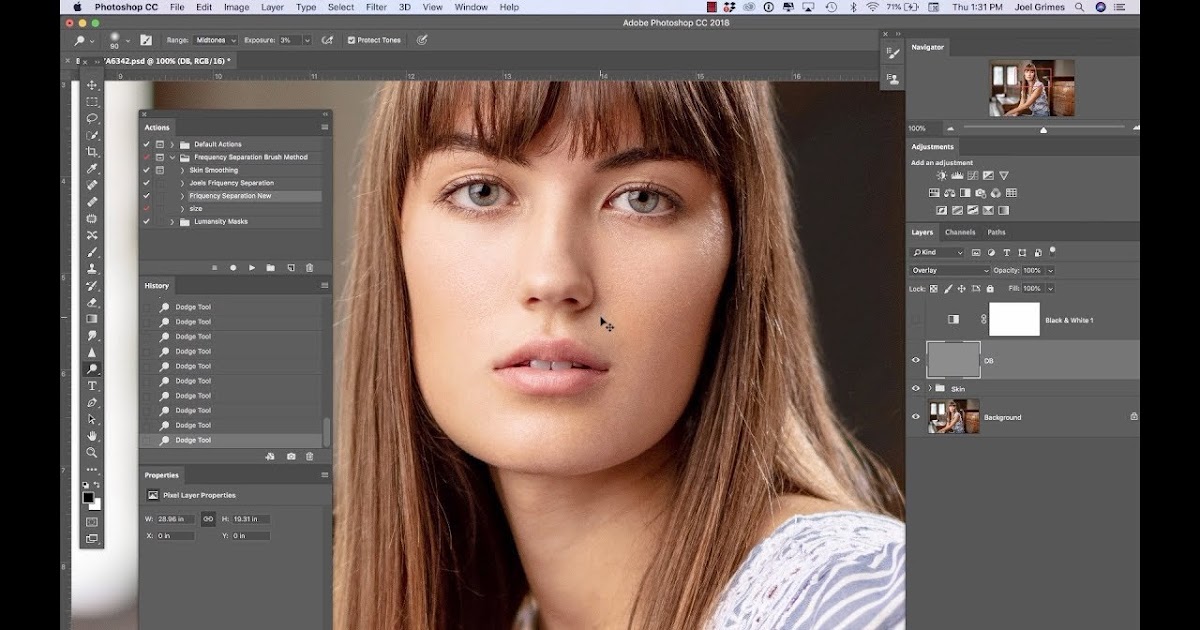Select the Eraser tool

[x=92, y=302]
